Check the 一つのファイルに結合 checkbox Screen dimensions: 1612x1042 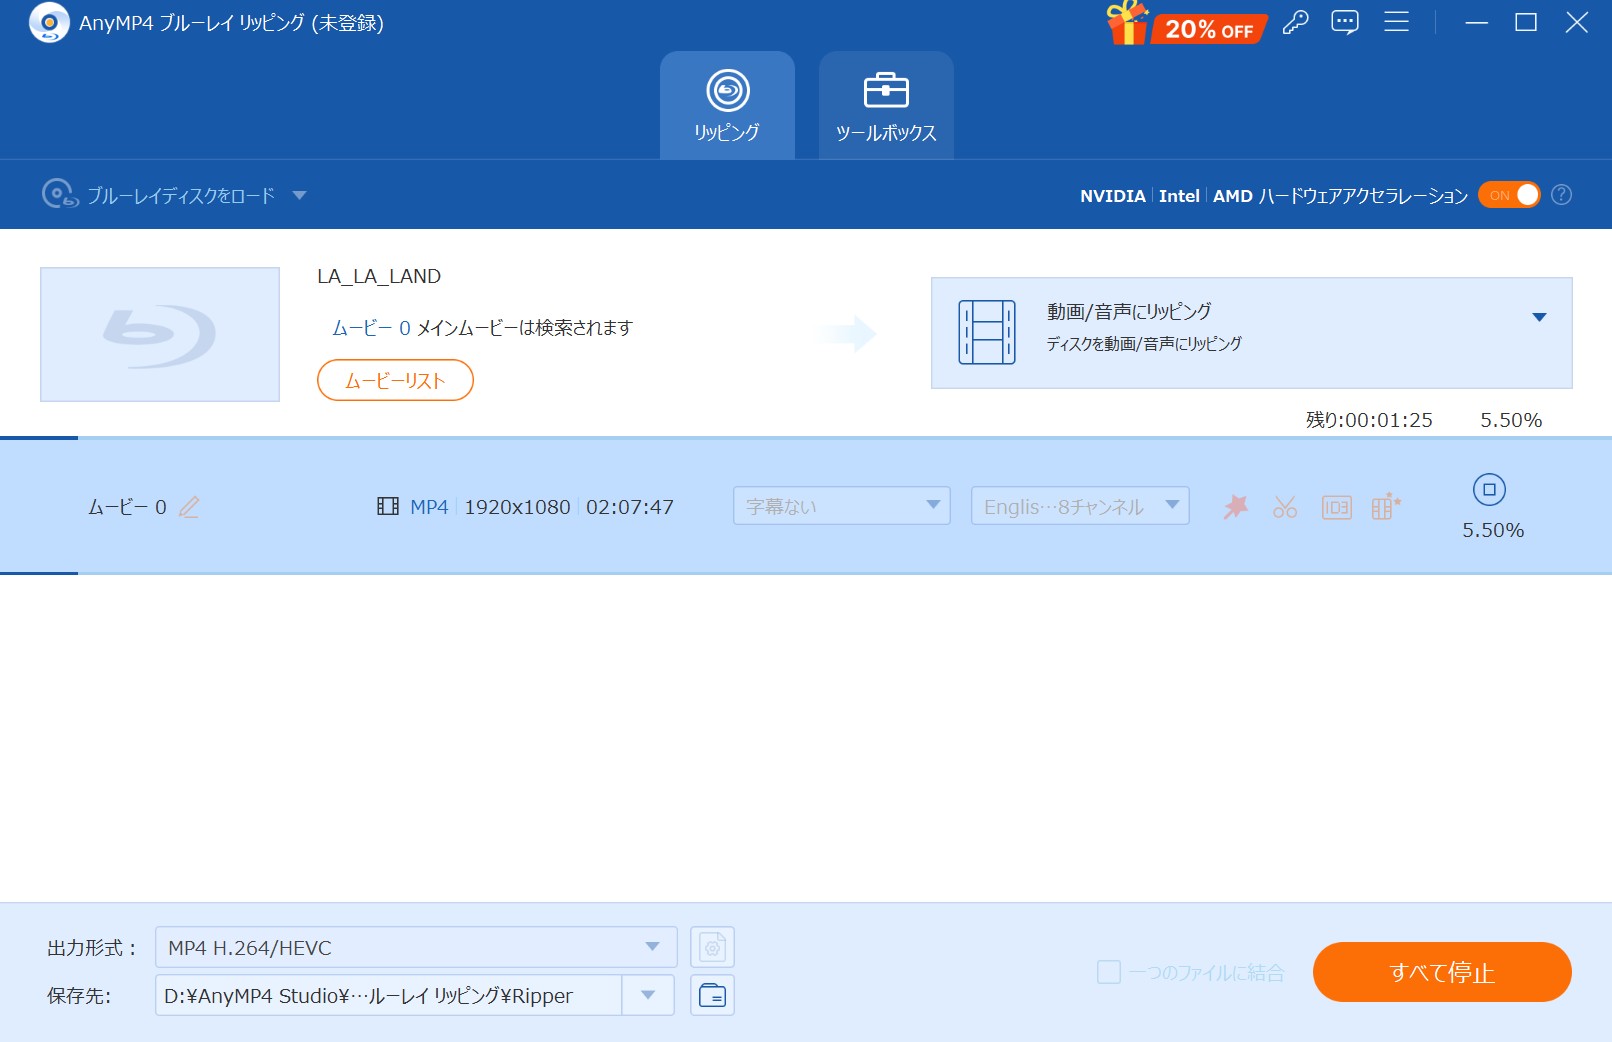coord(1109,972)
